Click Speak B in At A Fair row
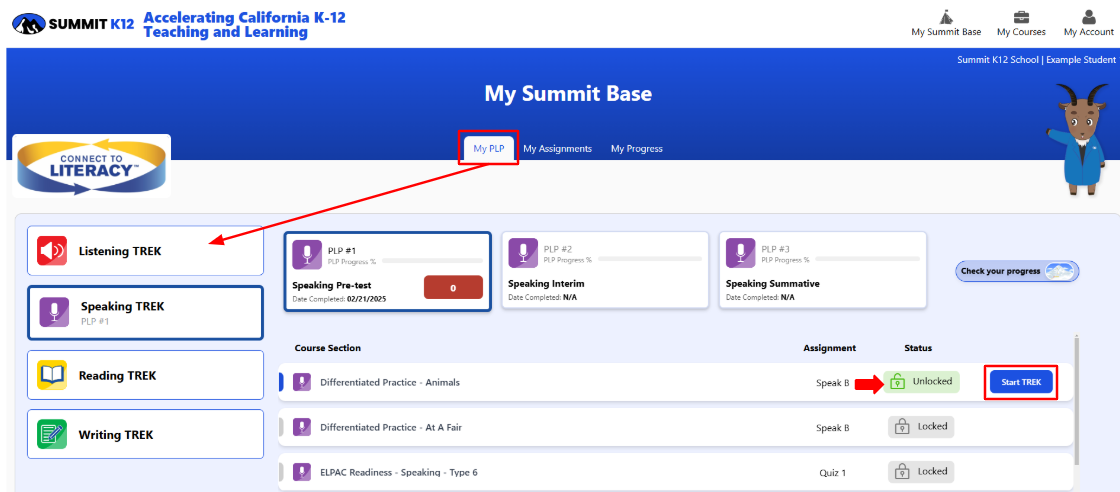This screenshot has width=1120, height=492. pyautogui.click(x=833, y=428)
